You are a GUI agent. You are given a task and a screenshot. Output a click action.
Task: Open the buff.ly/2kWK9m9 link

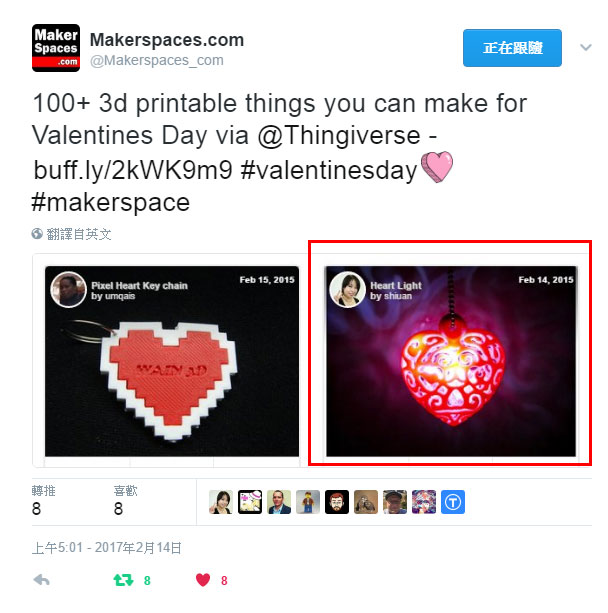(x=133, y=170)
